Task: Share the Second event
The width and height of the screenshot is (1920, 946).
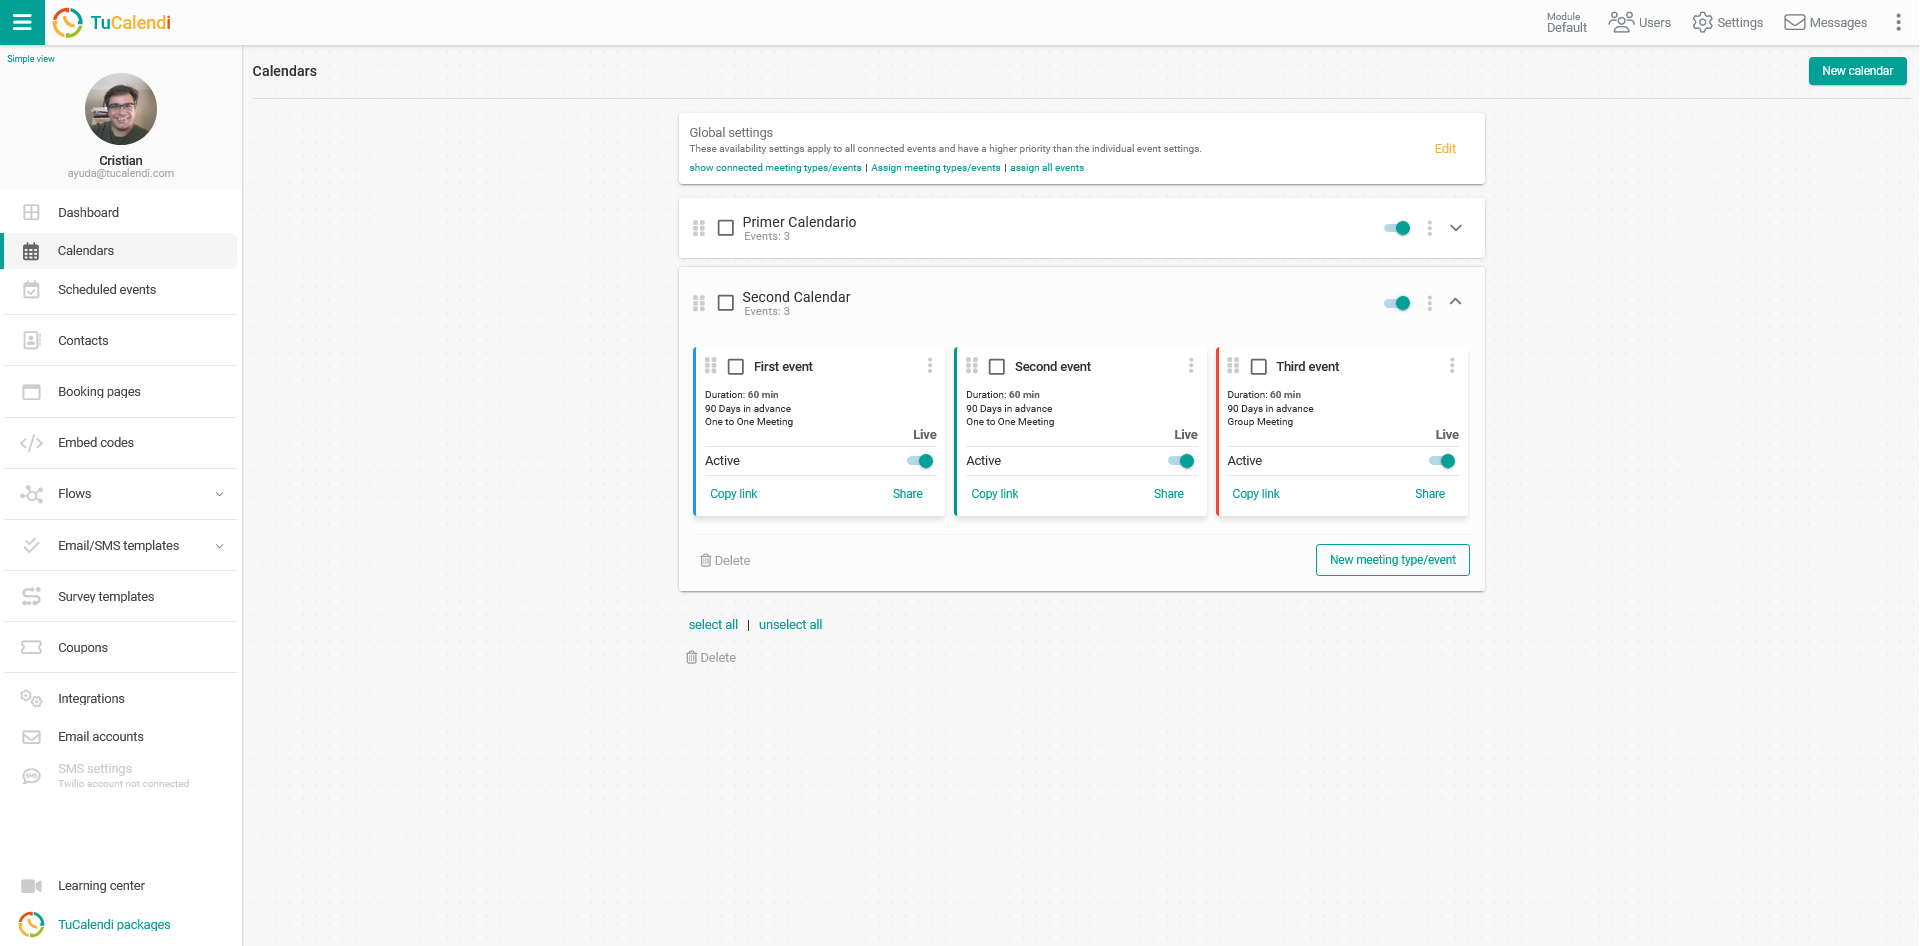Action: click(1168, 494)
